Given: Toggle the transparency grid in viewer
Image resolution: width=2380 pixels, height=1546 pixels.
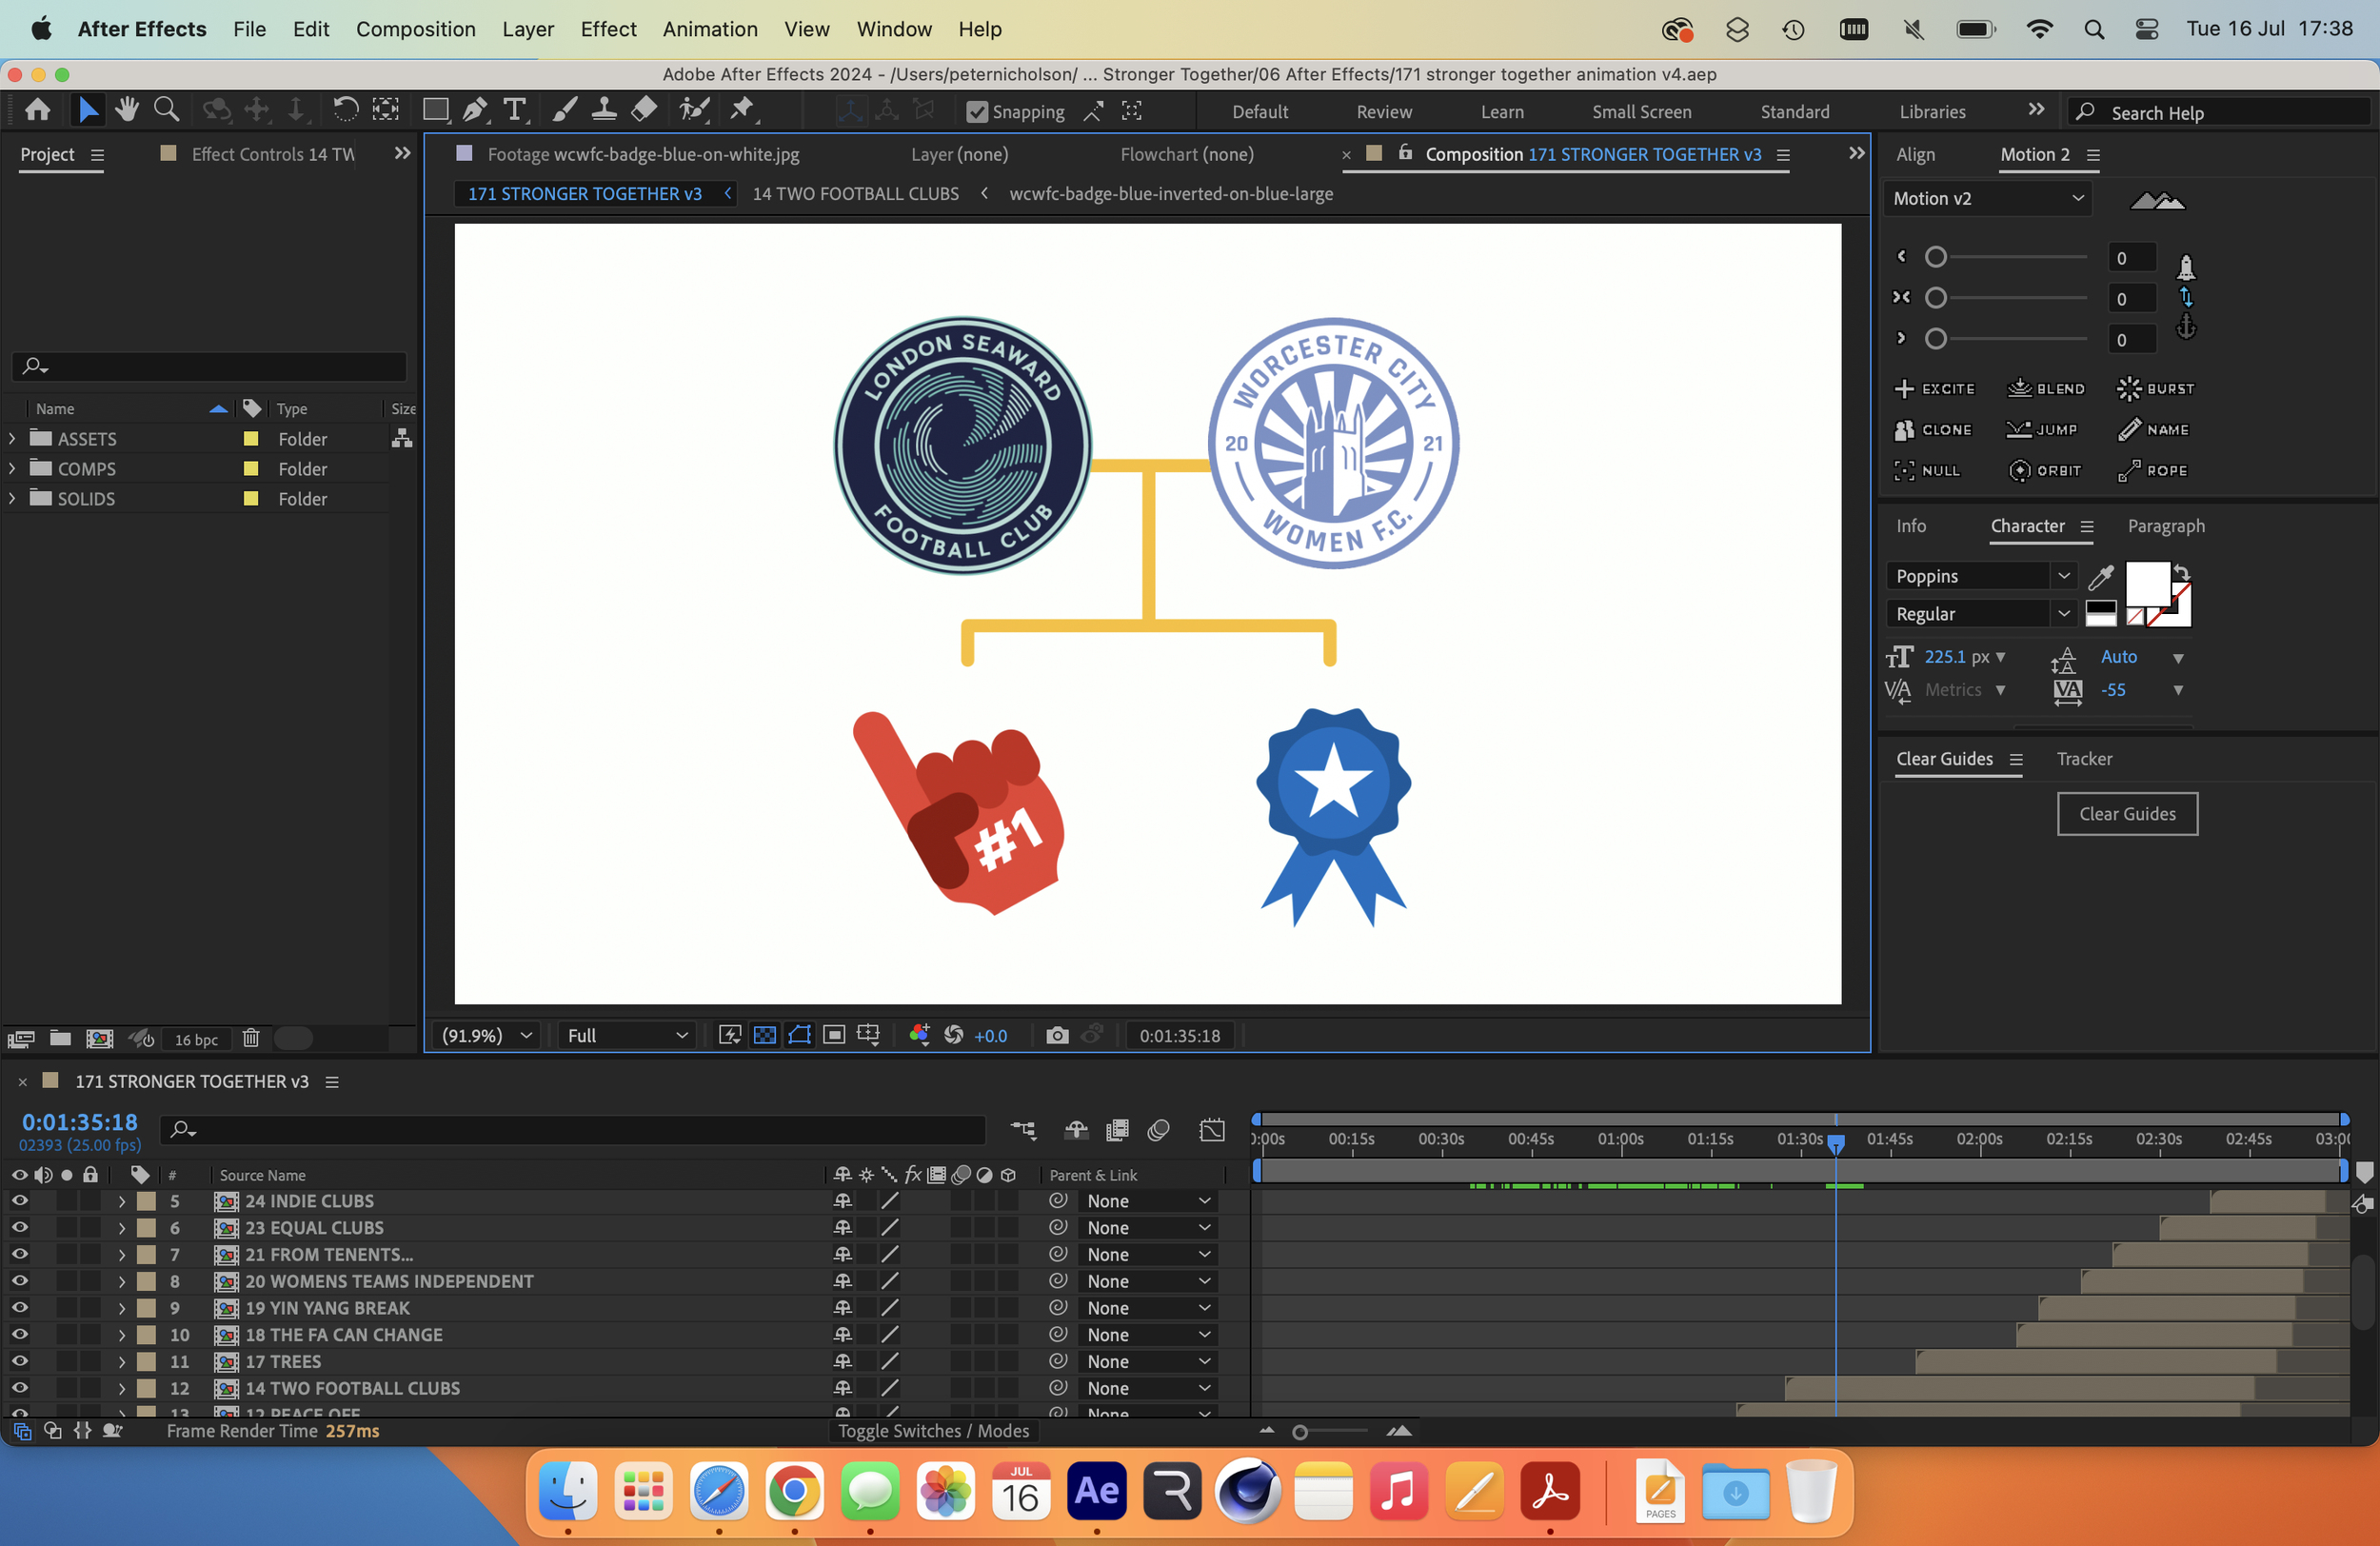Looking at the screenshot, I should (765, 1036).
